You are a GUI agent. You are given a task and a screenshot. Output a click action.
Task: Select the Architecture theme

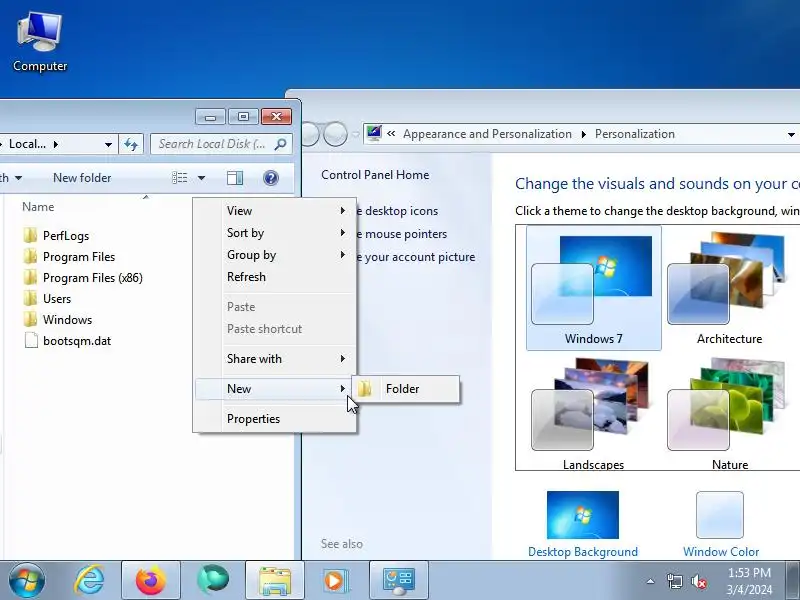(x=730, y=288)
